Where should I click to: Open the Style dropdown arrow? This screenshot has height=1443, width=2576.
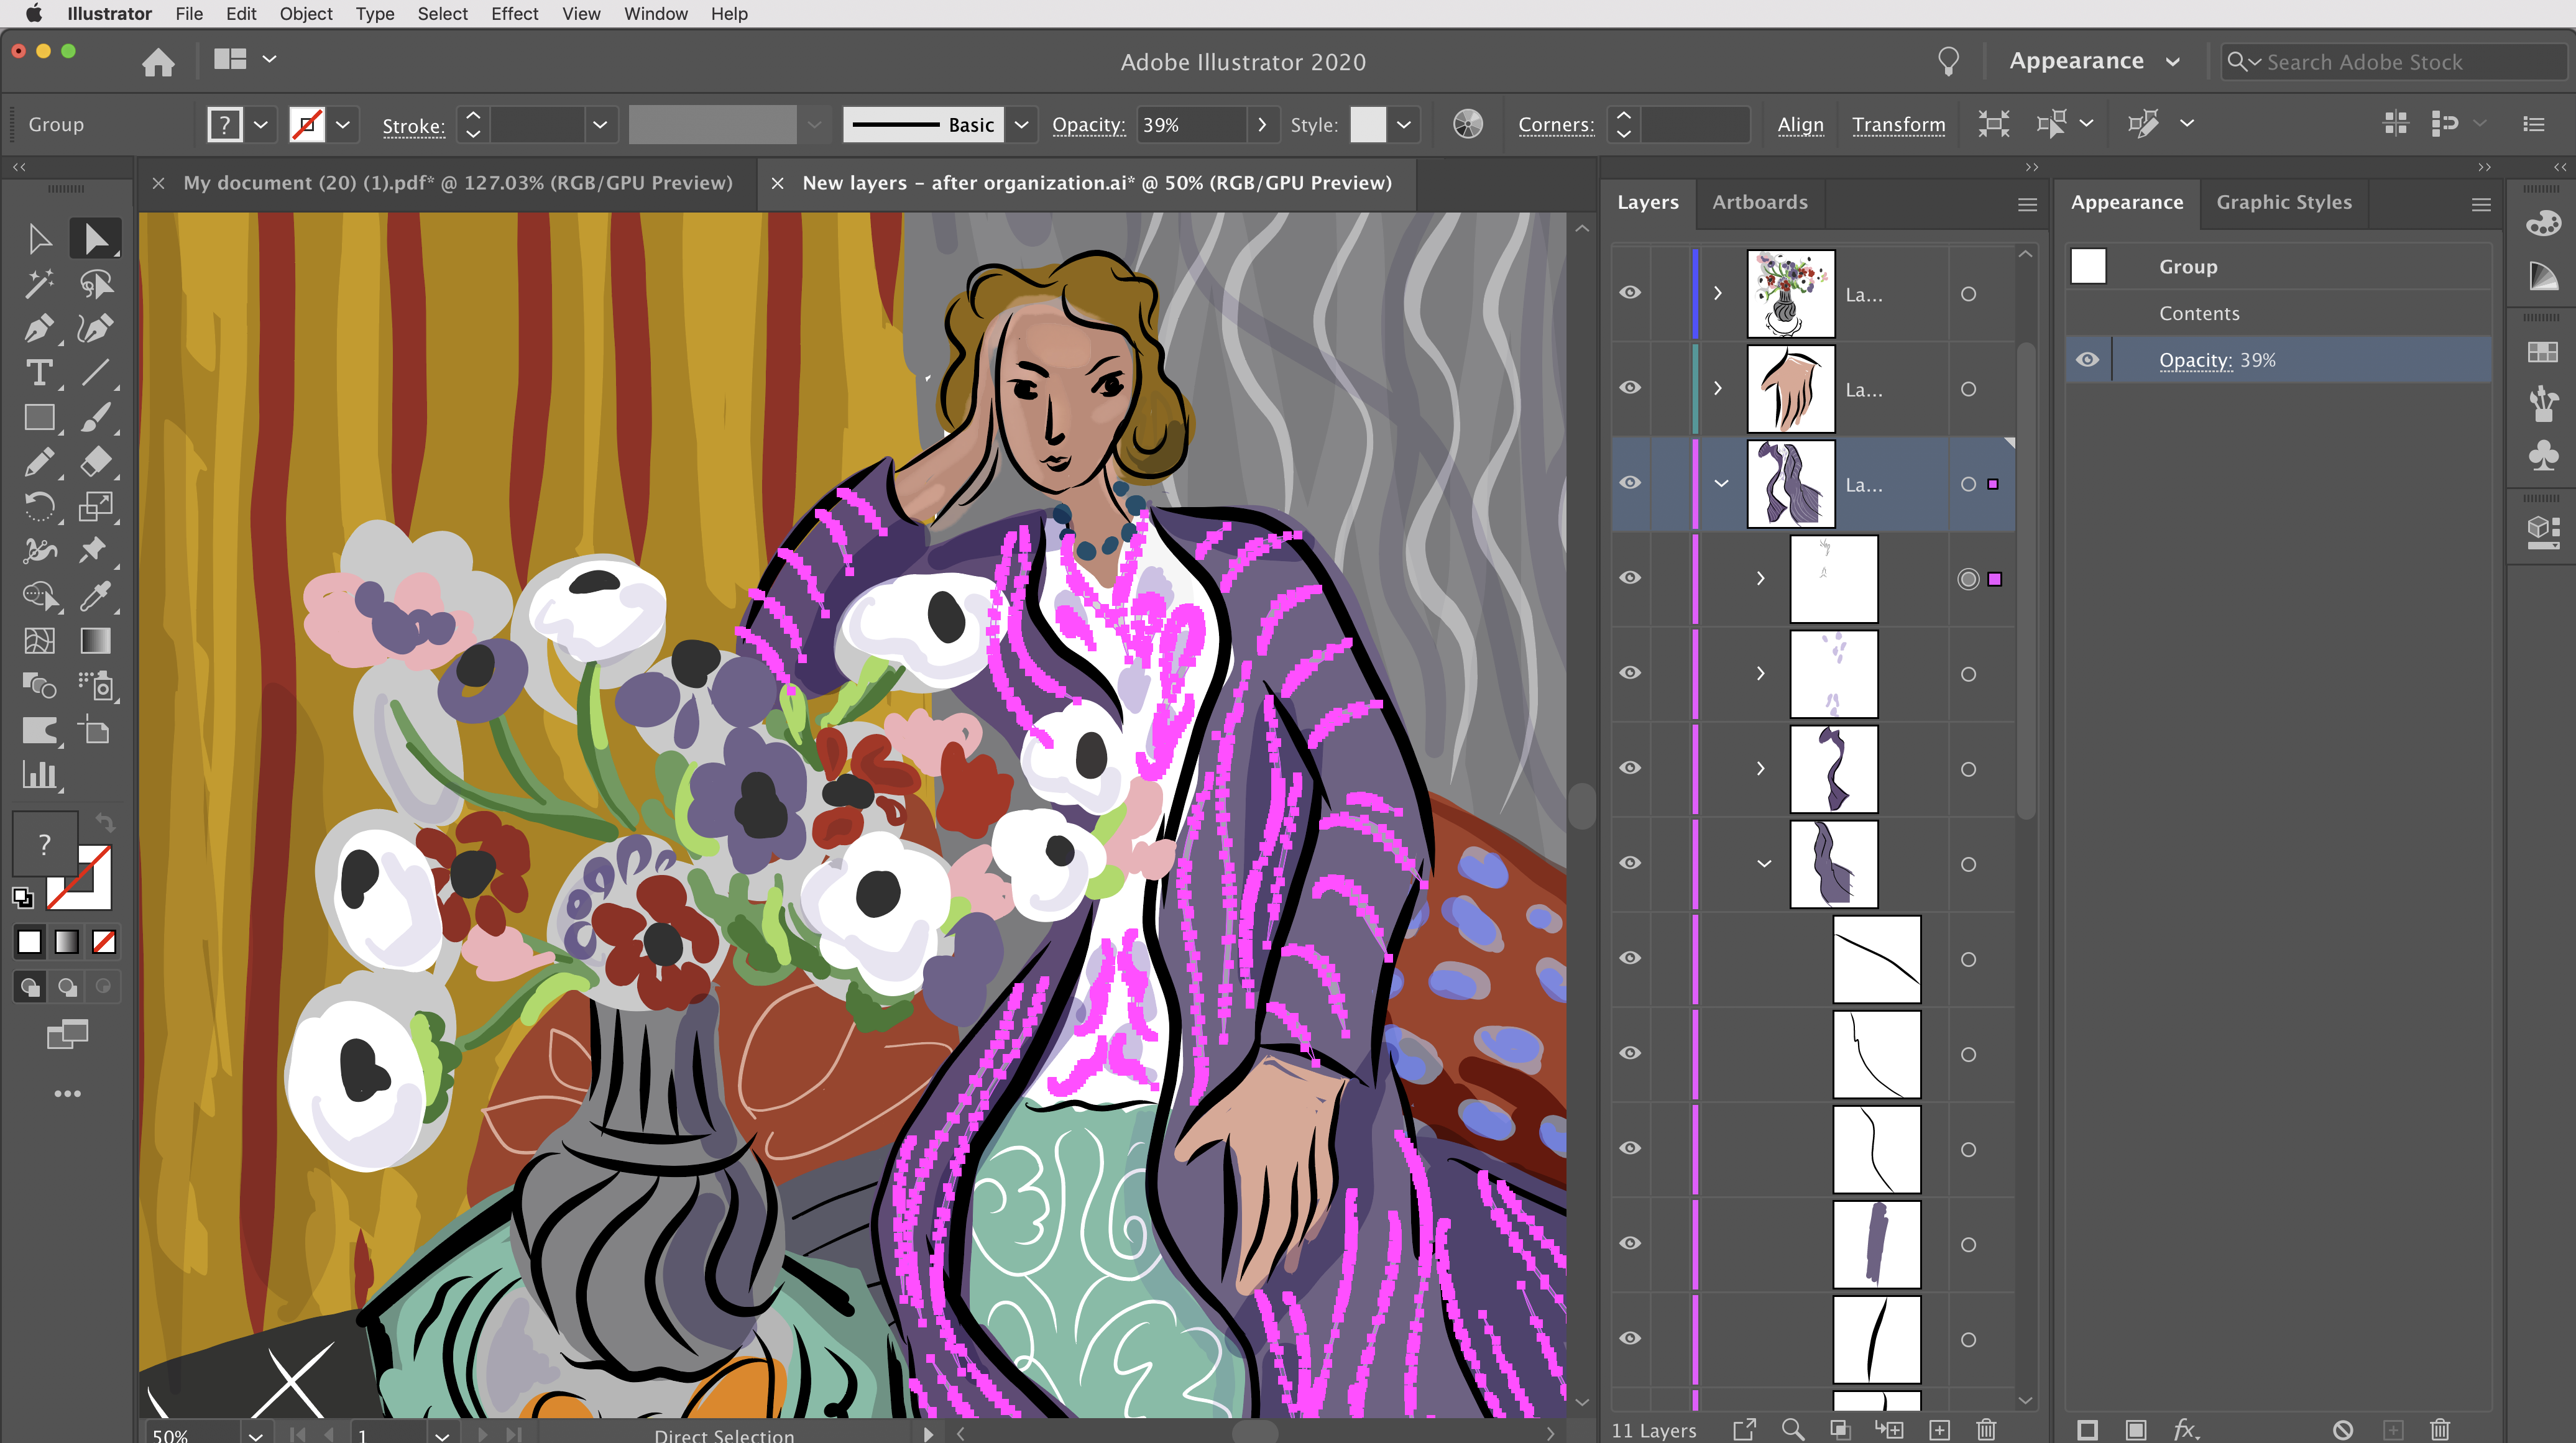click(1404, 125)
